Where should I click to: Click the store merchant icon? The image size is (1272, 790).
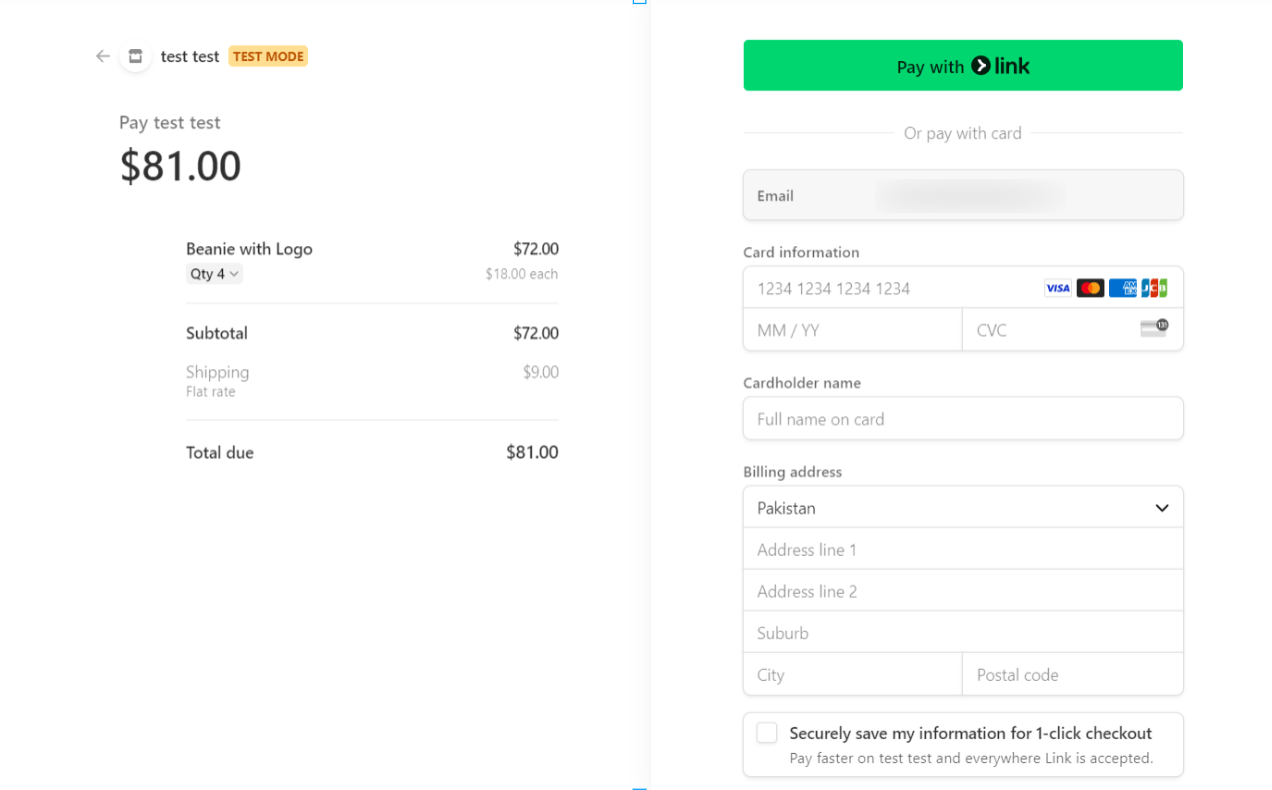(x=136, y=56)
